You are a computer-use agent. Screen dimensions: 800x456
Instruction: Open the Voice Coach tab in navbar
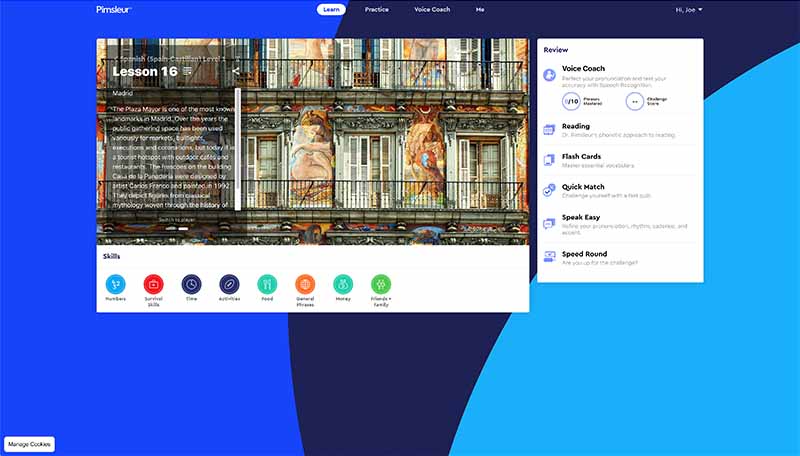tap(432, 9)
